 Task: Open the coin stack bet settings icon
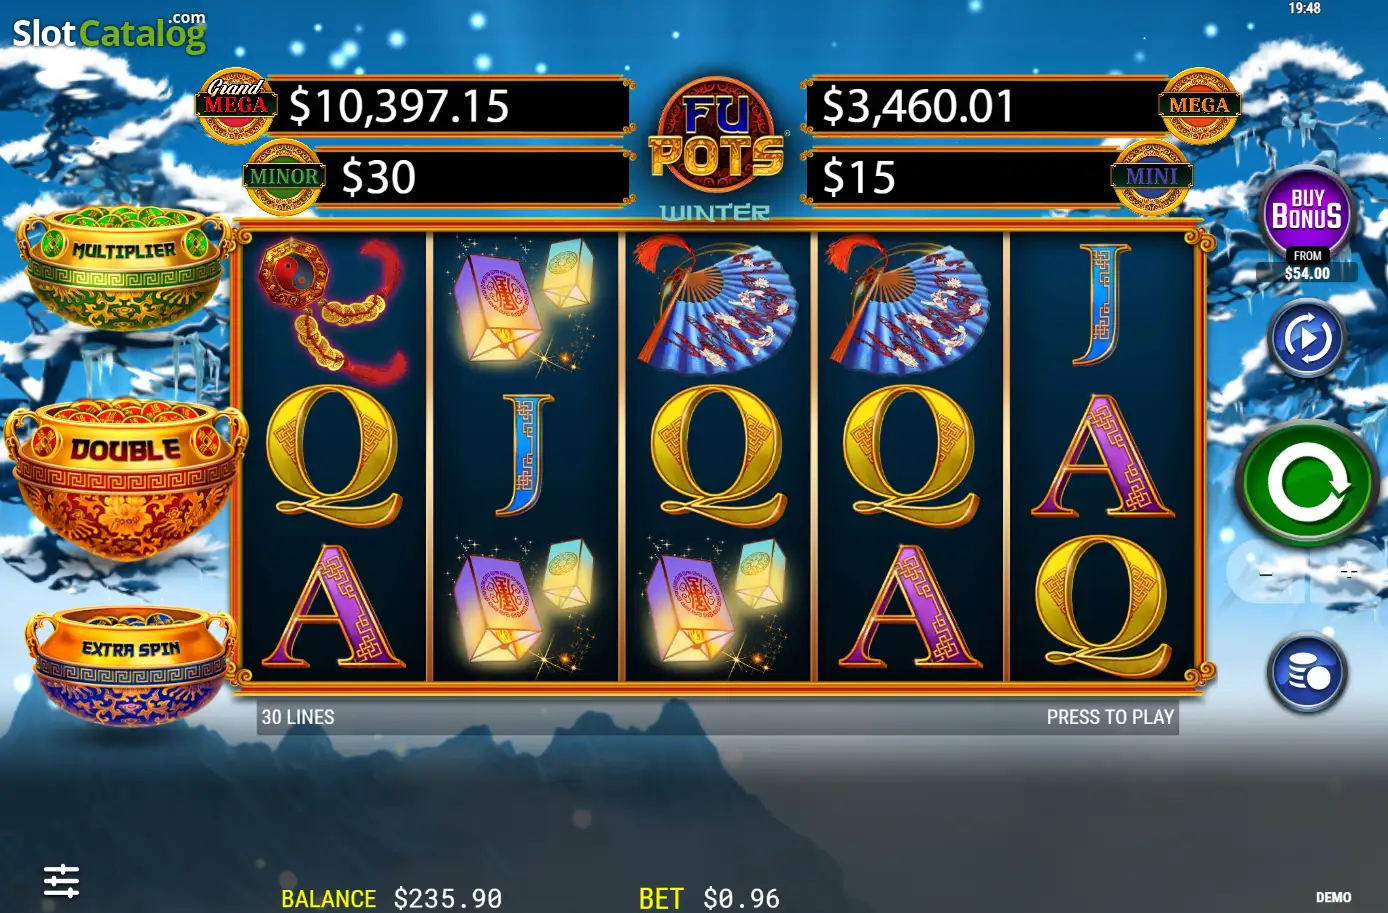point(1308,675)
